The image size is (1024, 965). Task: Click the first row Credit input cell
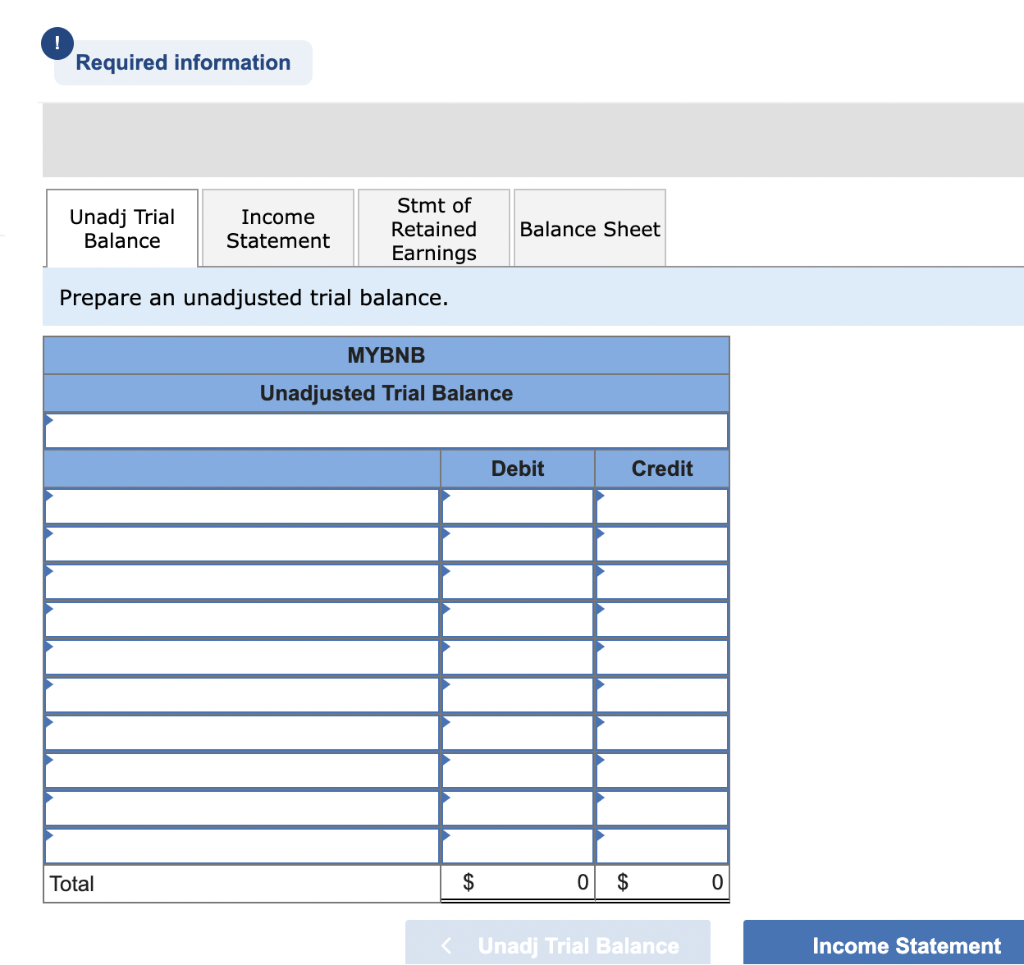click(x=662, y=506)
